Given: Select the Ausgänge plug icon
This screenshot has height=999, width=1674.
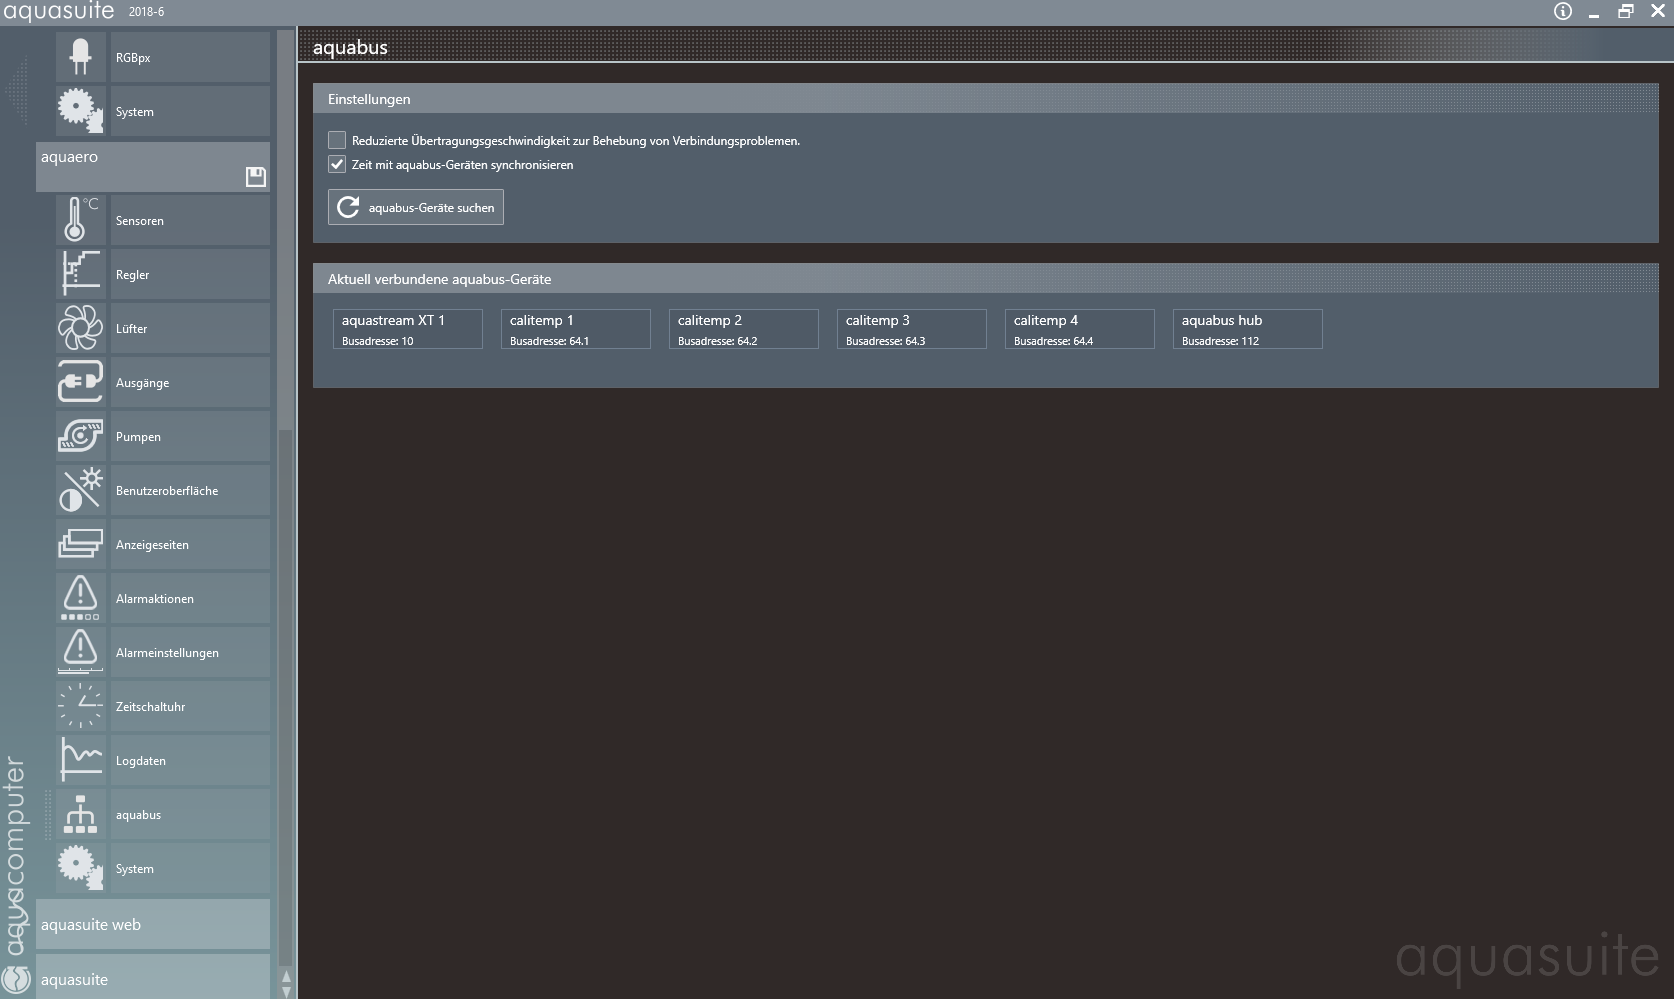Looking at the screenshot, I should click(x=80, y=382).
